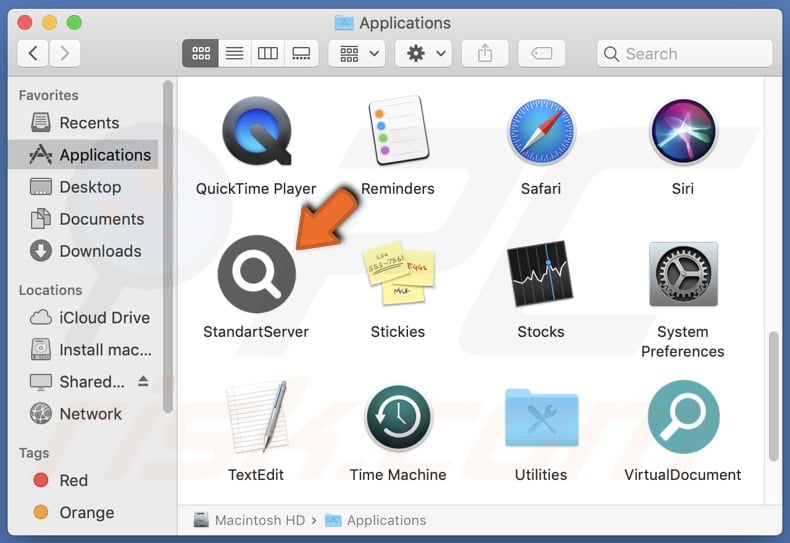The height and width of the screenshot is (543, 790).
Task: Click the Share toolbar button
Action: coord(485,54)
